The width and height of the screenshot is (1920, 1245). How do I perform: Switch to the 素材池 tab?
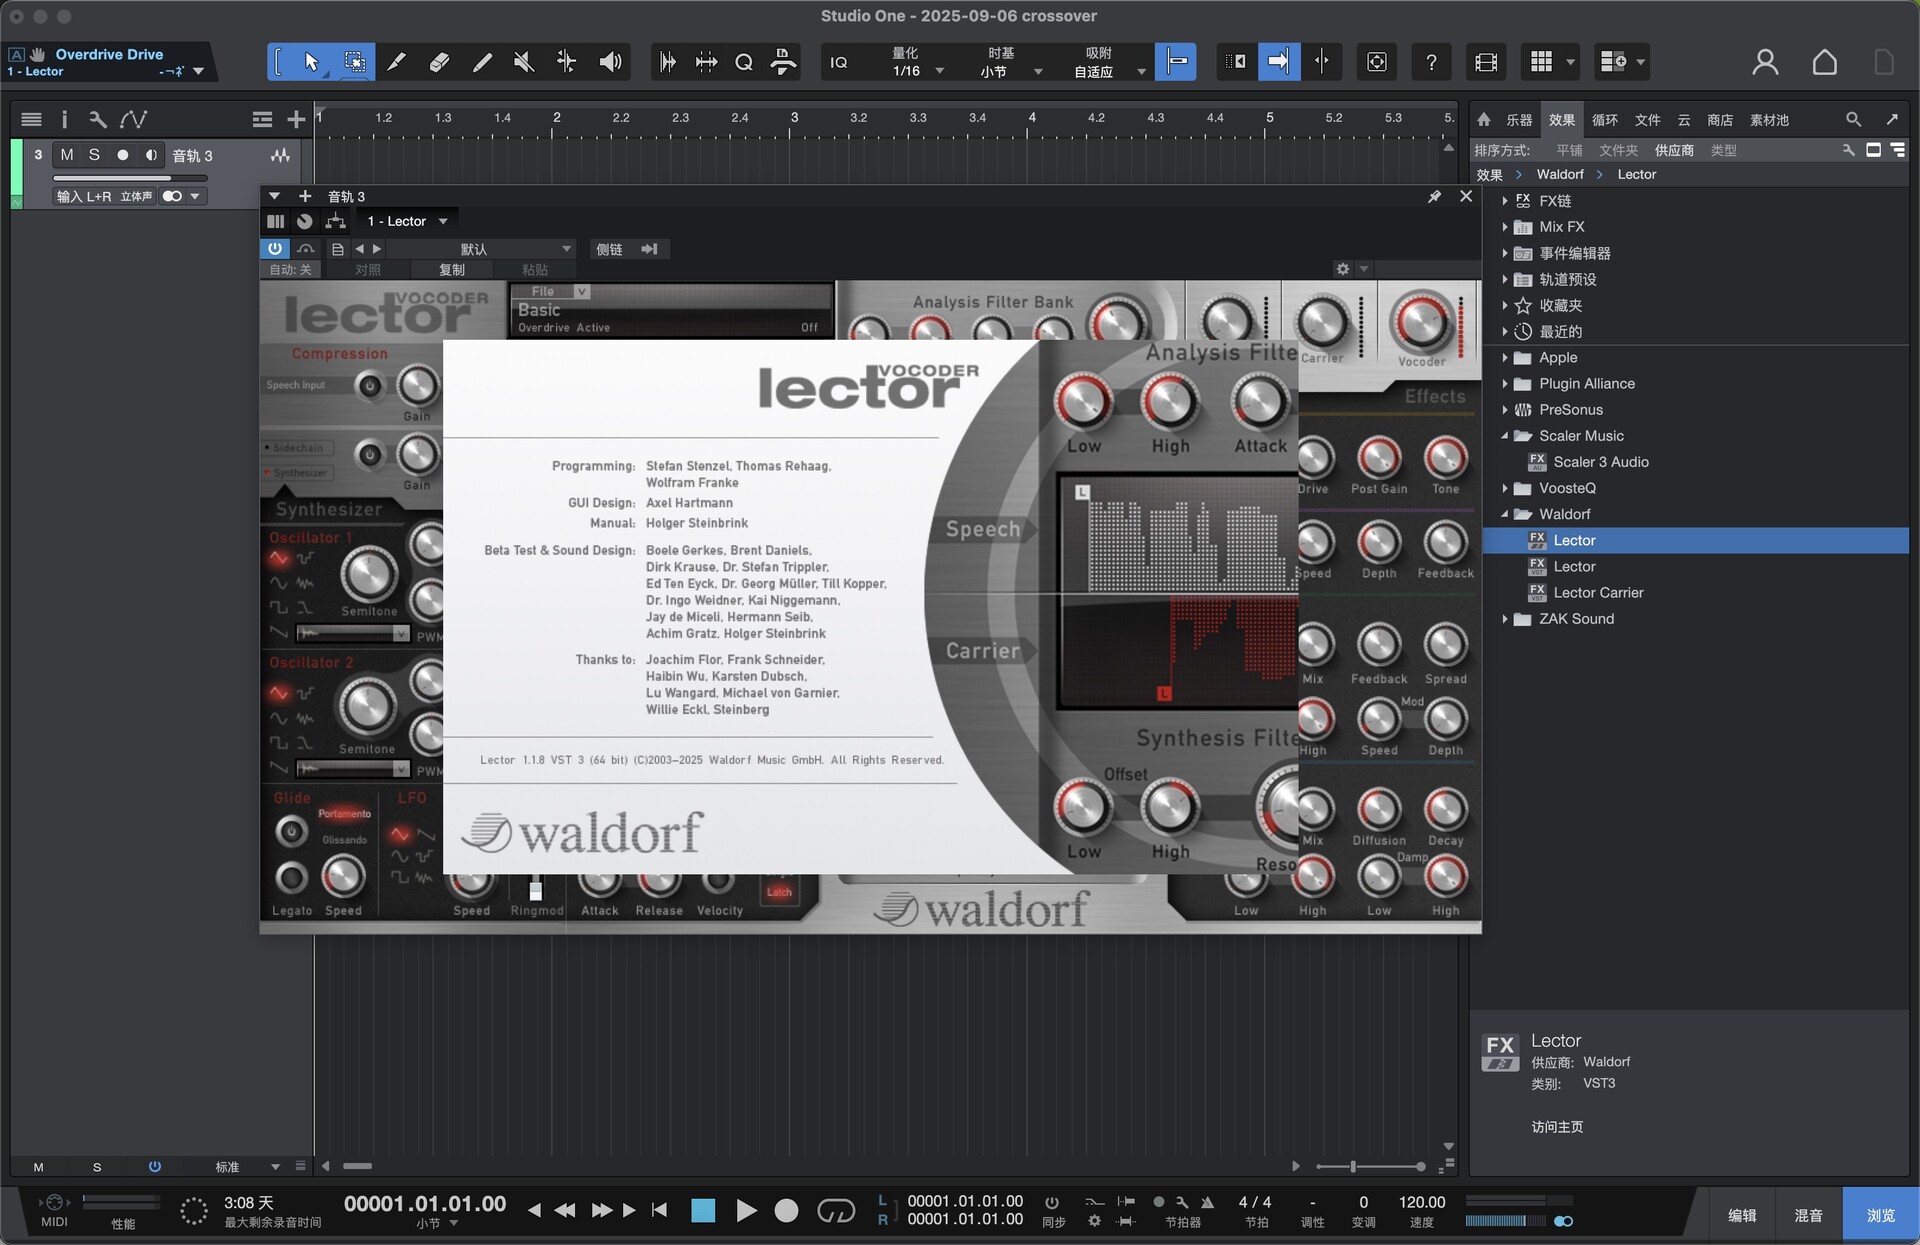coord(1769,120)
